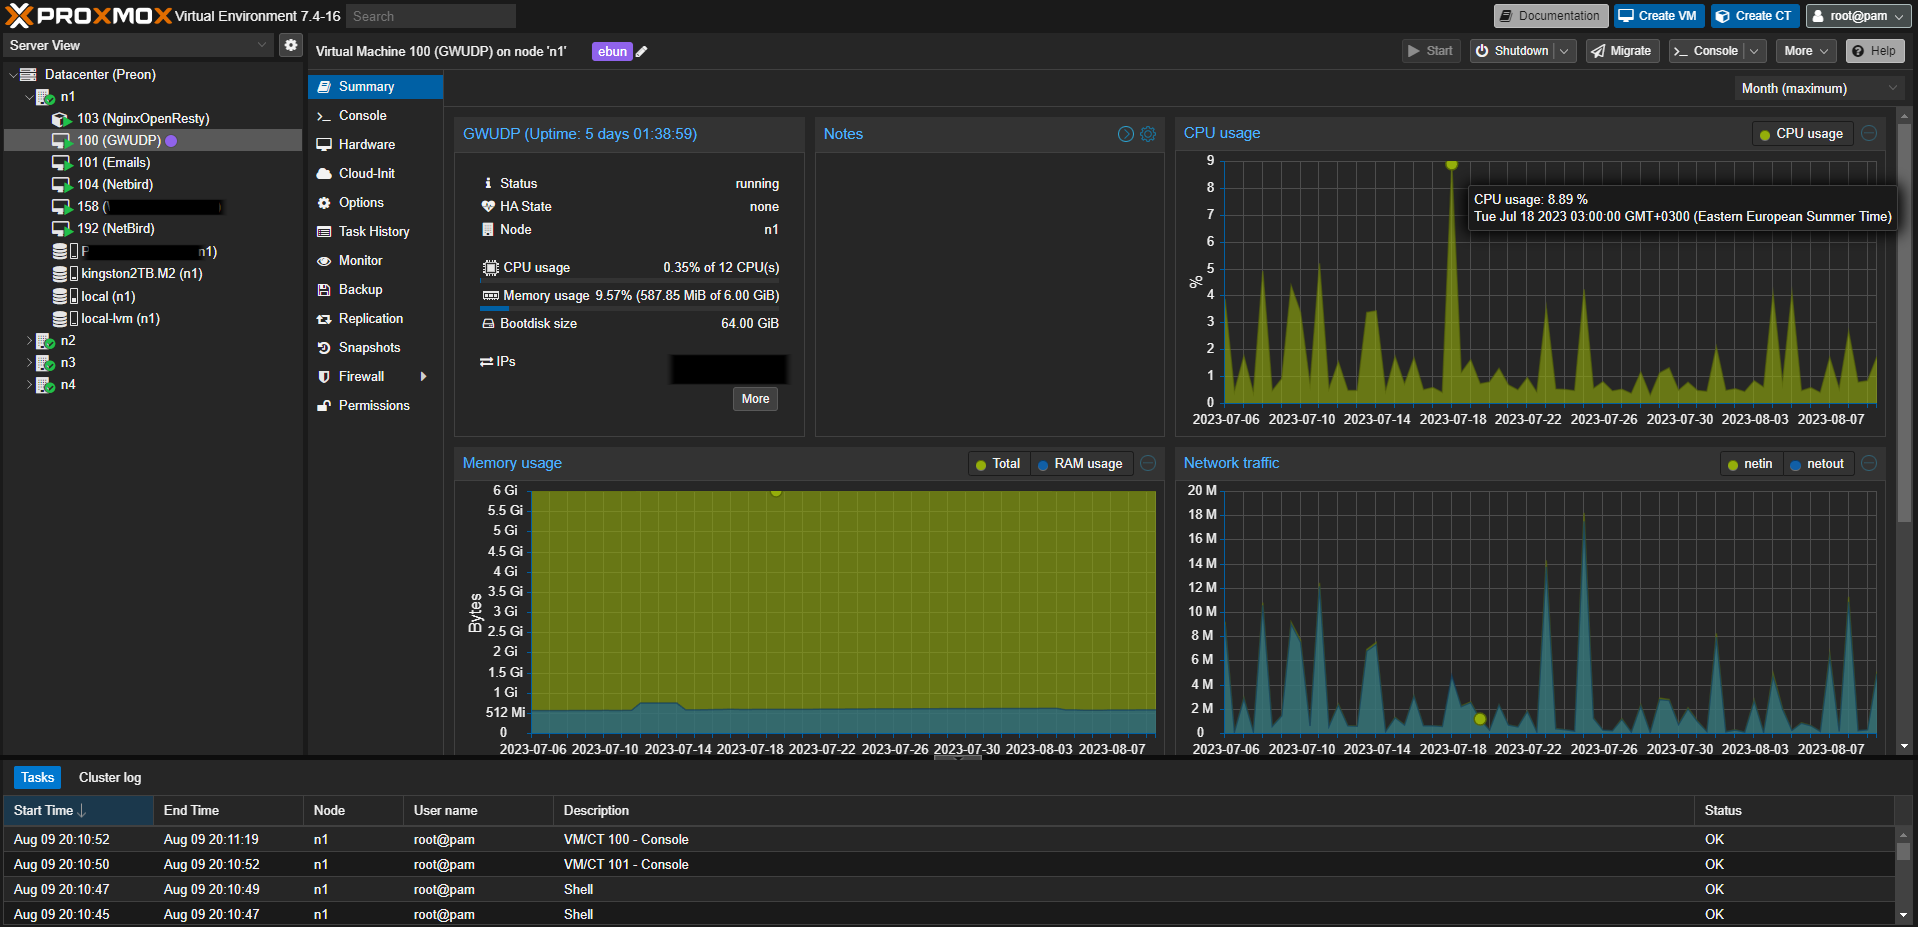Toggle RAM usage legend series
This screenshot has height=927, width=1918.
pos(1080,464)
